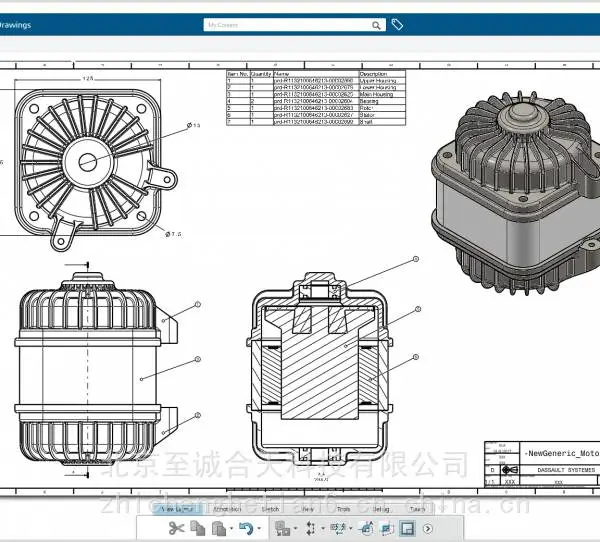Screen dimensions: 600x542
Task: Switch to the Tools tab
Action: (343, 509)
